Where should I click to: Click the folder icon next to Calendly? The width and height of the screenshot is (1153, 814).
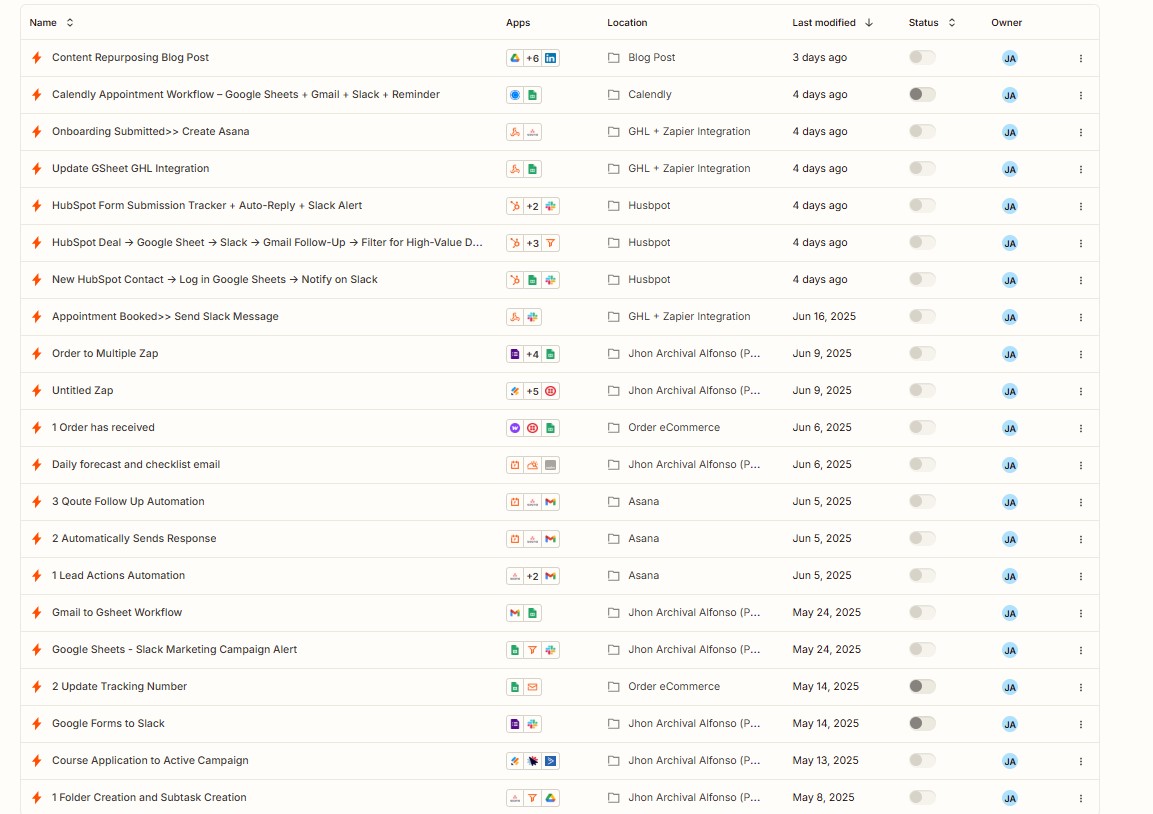click(614, 95)
